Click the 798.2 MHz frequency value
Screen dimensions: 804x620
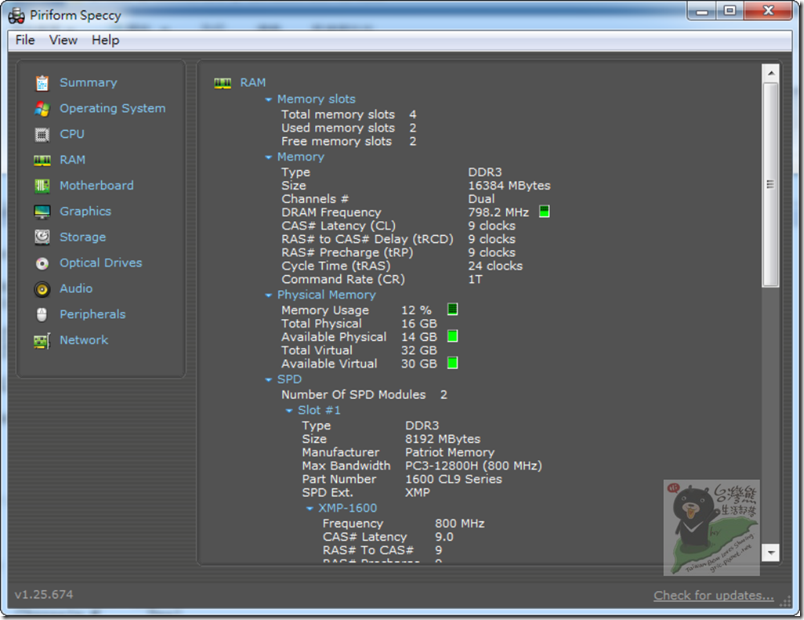(498, 212)
